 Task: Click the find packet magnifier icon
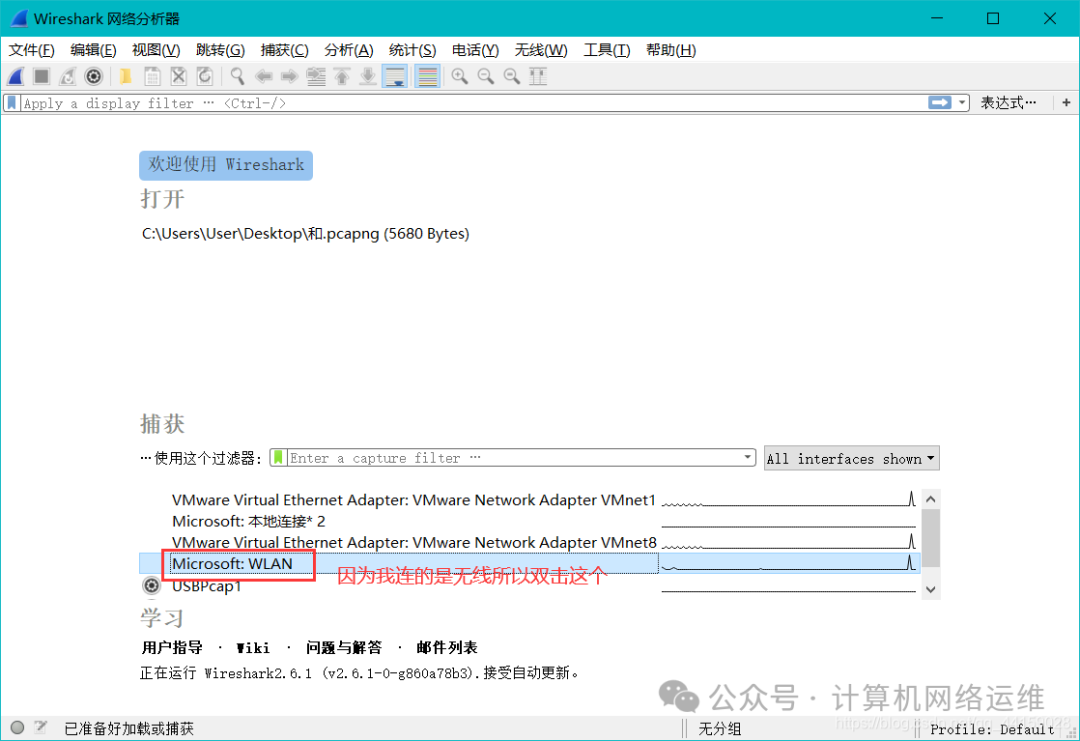pyautogui.click(x=237, y=76)
